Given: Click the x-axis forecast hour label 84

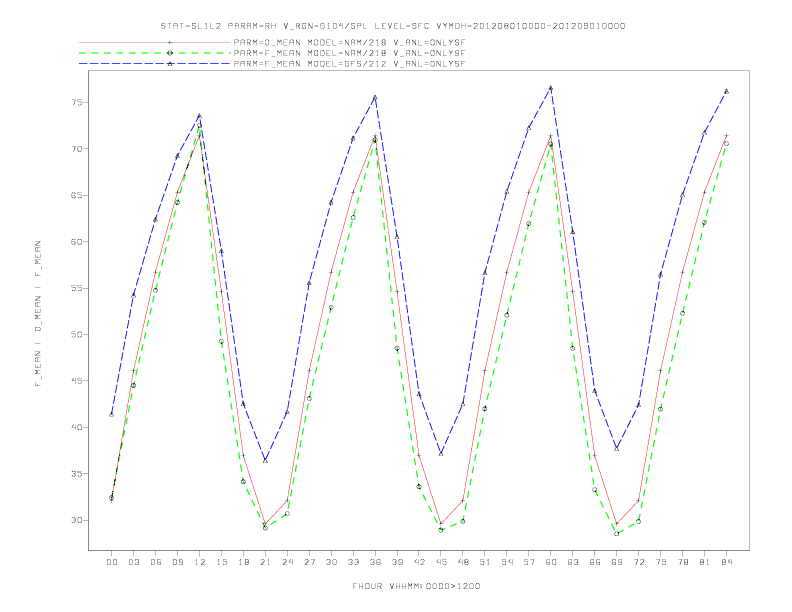Looking at the screenshot, I should [x=726, y=562].
